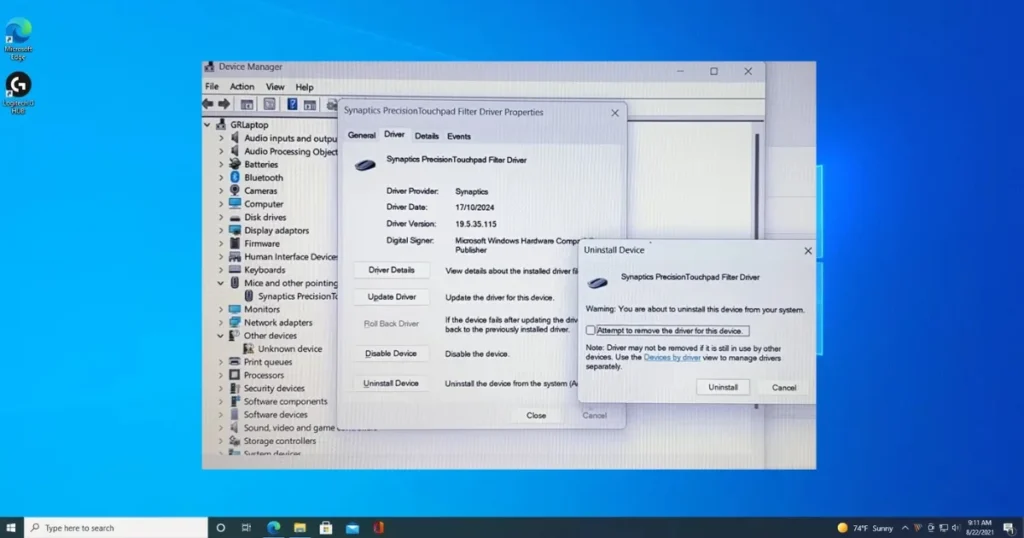This screenshot has width=1024, height=538.
Task: Open the Mail app from taskbar
Action: pyautogui.click(x=353, y=528)
